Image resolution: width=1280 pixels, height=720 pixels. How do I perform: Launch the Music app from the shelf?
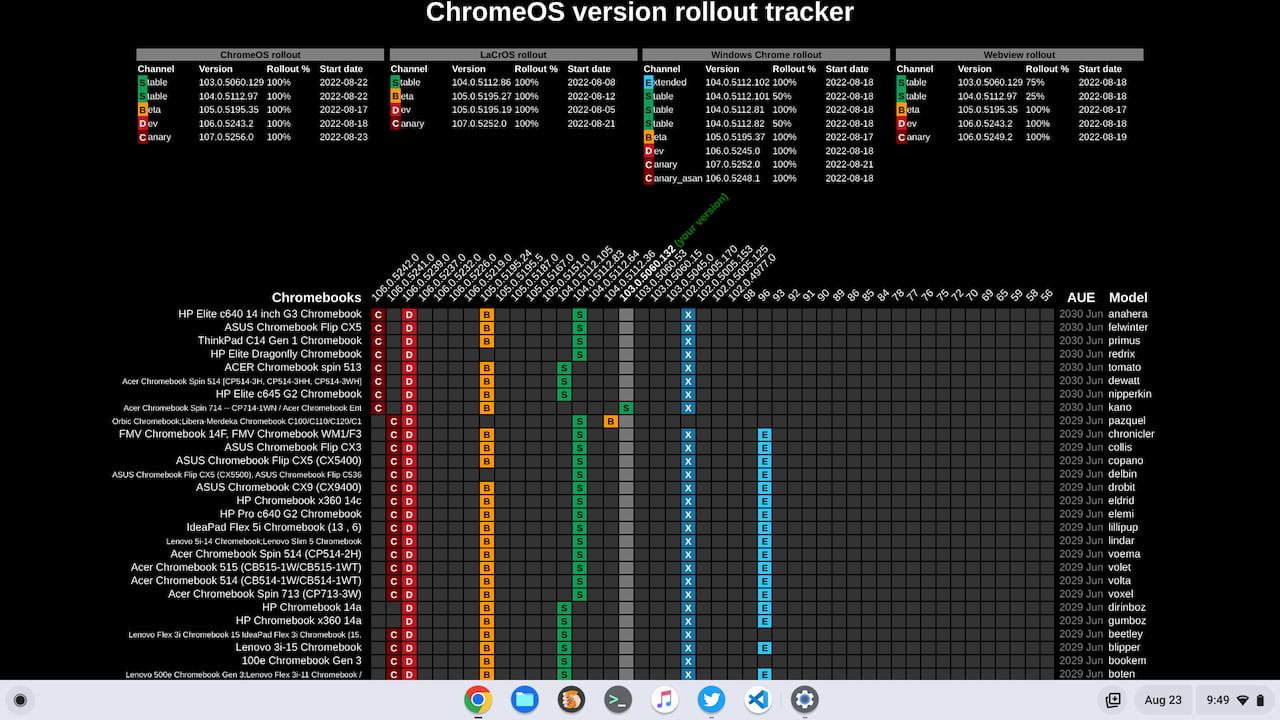[x=665, y=700]
